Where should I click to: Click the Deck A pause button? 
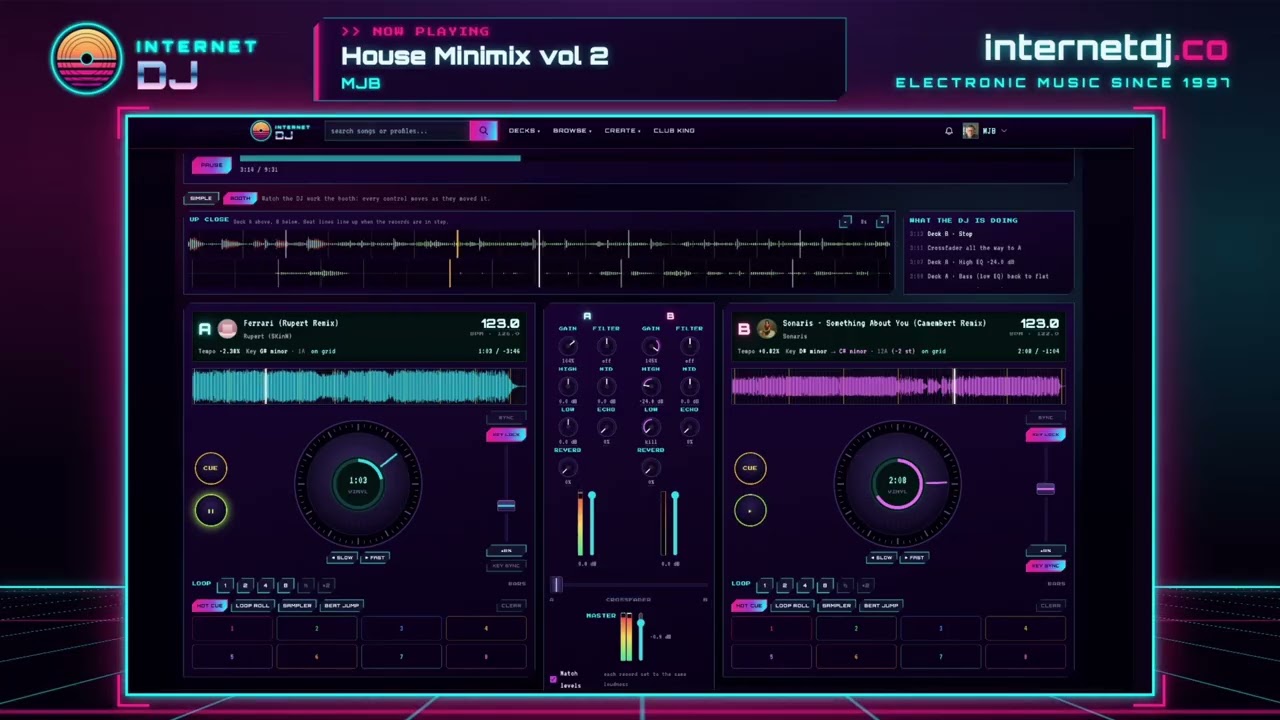pyautogui.click(x=211, y=511)
